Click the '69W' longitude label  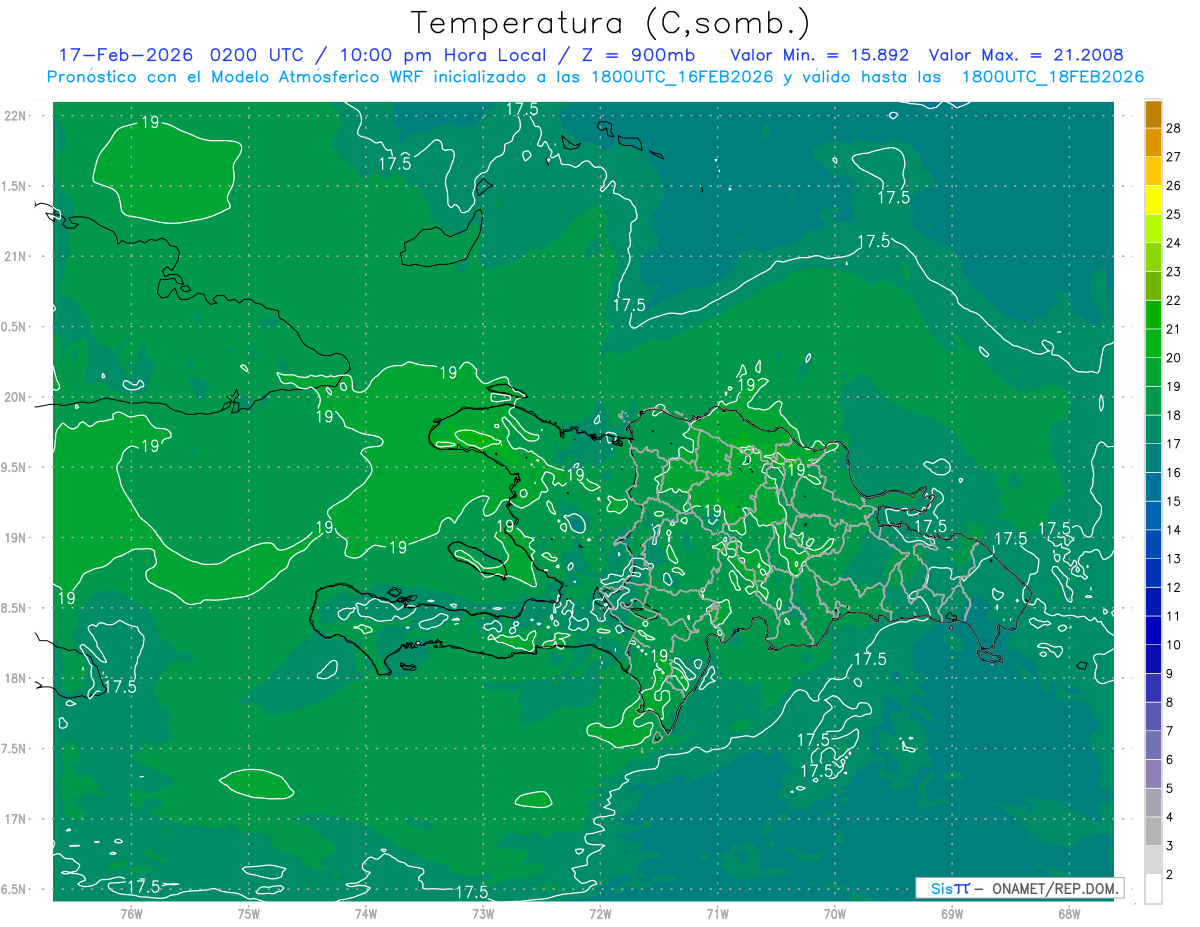click(952, 912)
